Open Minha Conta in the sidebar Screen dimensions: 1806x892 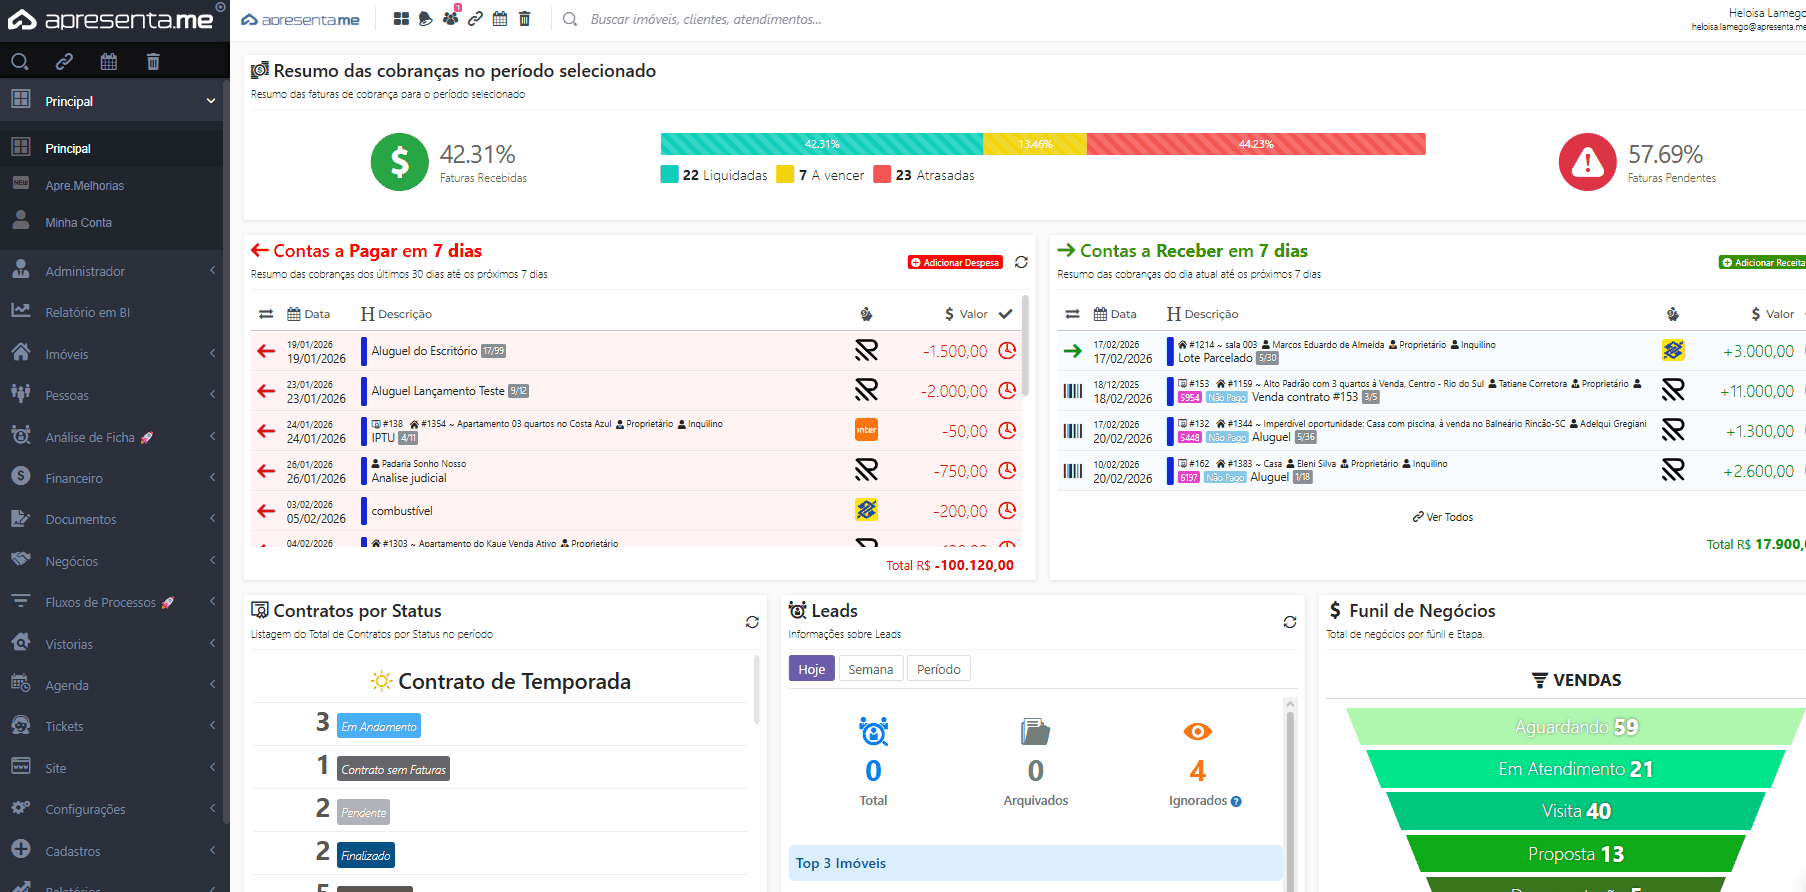pyautogui.click(x=78, y=223)
